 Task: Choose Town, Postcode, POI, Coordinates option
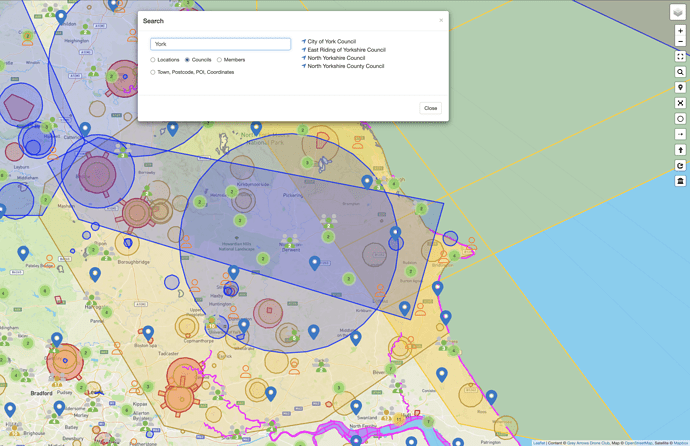click(x=153, y=72)
